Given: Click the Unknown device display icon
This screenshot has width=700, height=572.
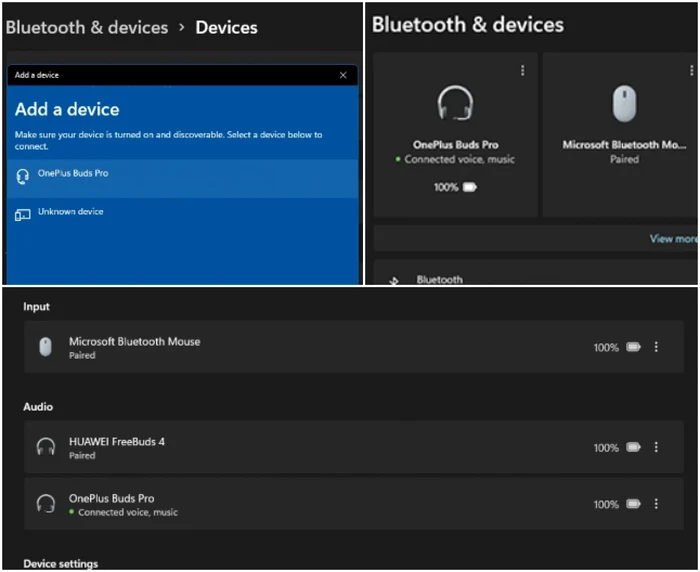Looking at the screenshot, I should [x=22, y=215].
